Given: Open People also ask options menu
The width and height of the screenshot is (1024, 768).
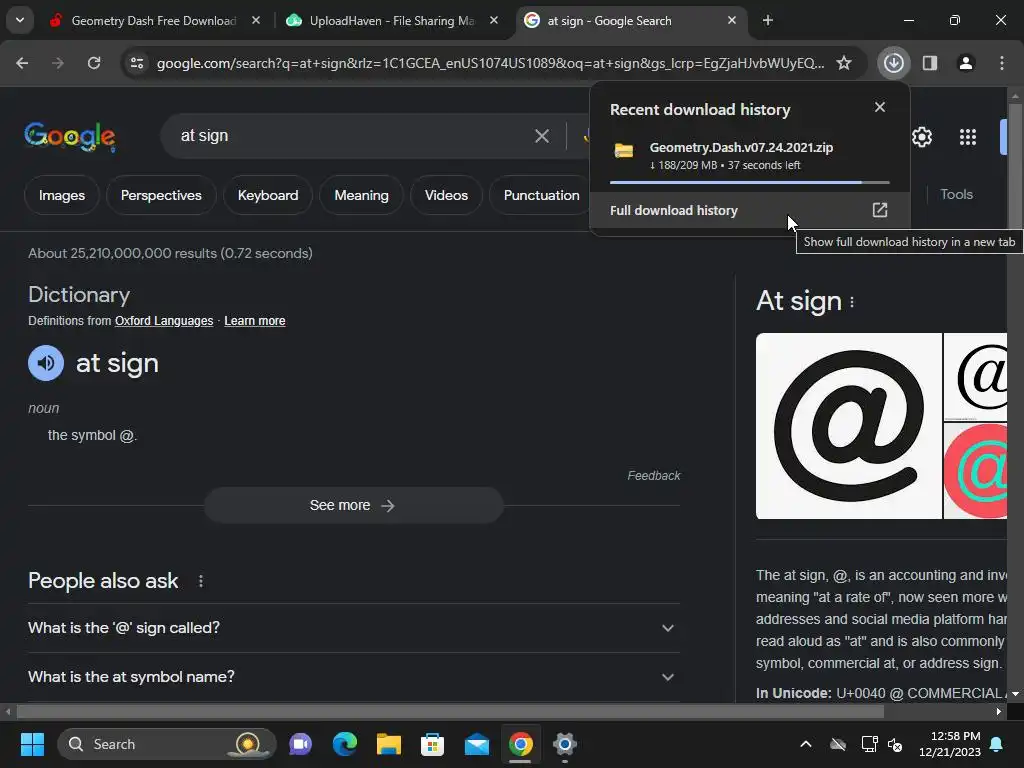Looking at the screenshot, I should tap(200, 581).
